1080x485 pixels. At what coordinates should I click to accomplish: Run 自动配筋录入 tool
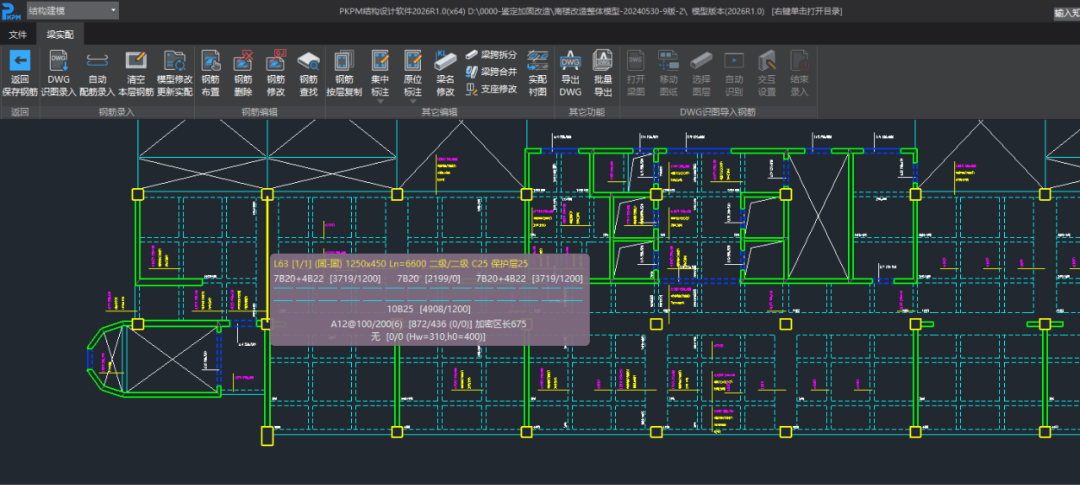point(97,61)
